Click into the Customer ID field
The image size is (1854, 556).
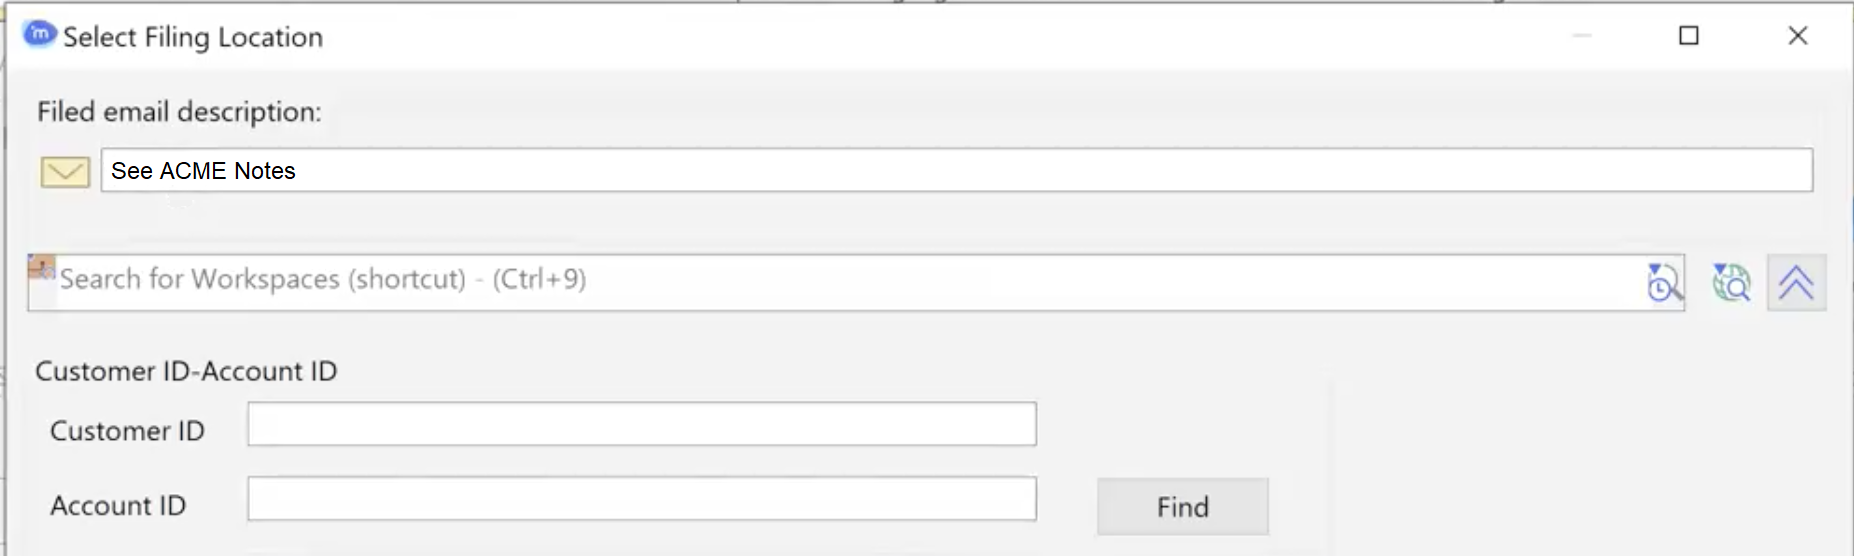641,425
